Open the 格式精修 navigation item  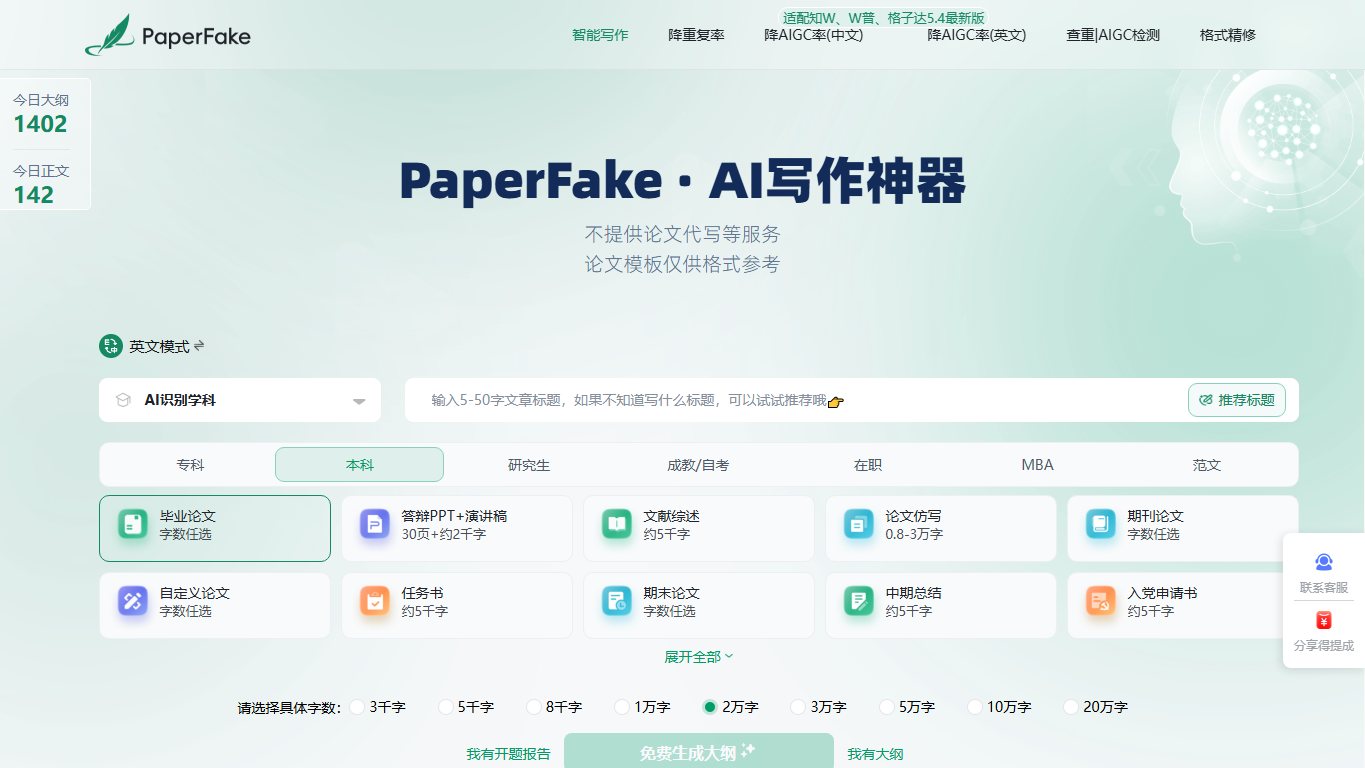1227,35
